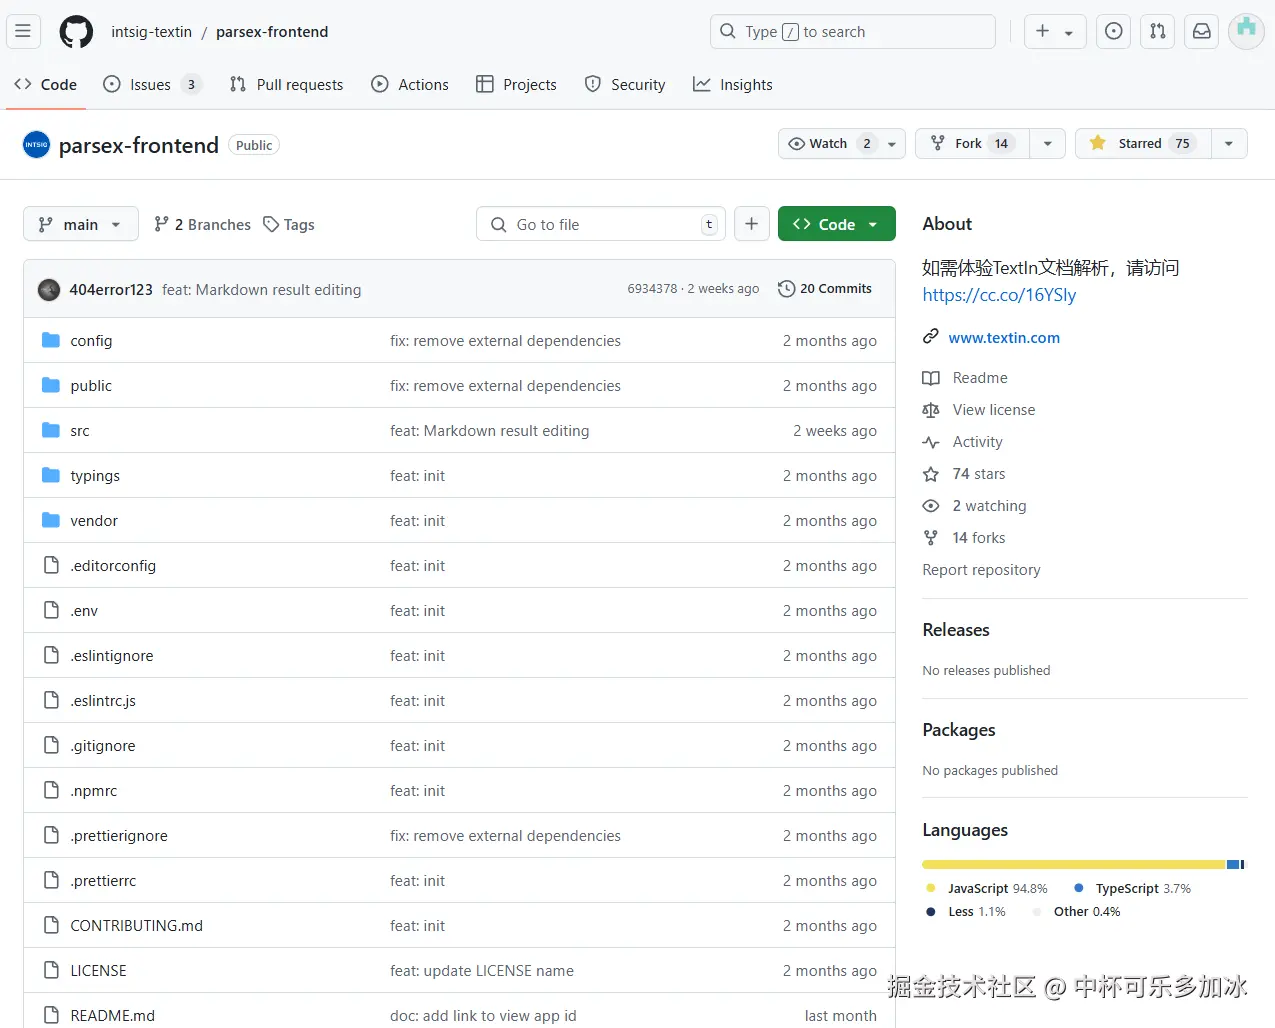Expand the Watch options dropdown arrow
The width and height of the screenshot is (1275, 1028).
click(x=892, y=144)
